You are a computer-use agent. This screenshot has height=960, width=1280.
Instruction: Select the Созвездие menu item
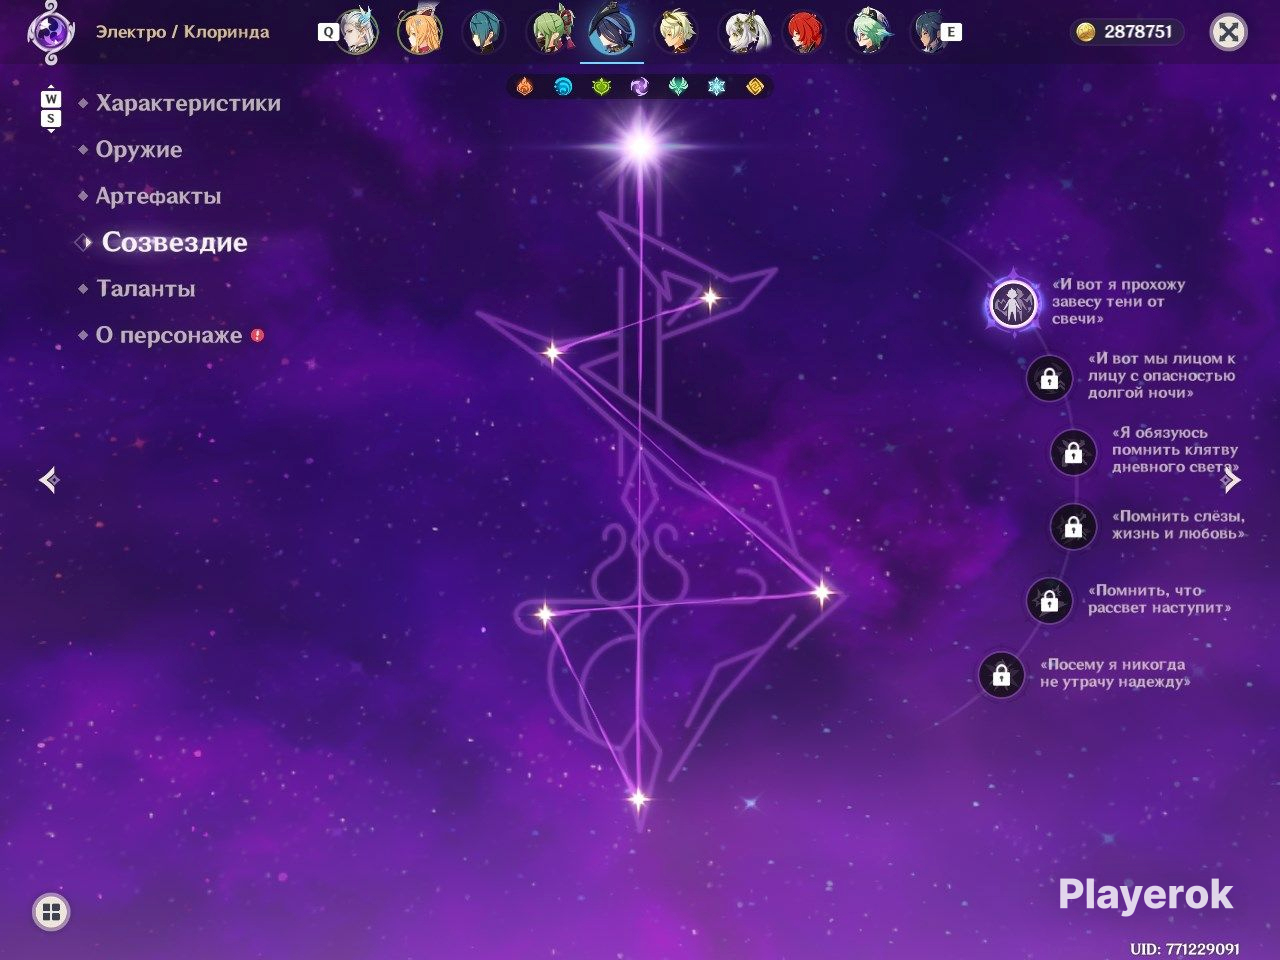pos(174,242)
